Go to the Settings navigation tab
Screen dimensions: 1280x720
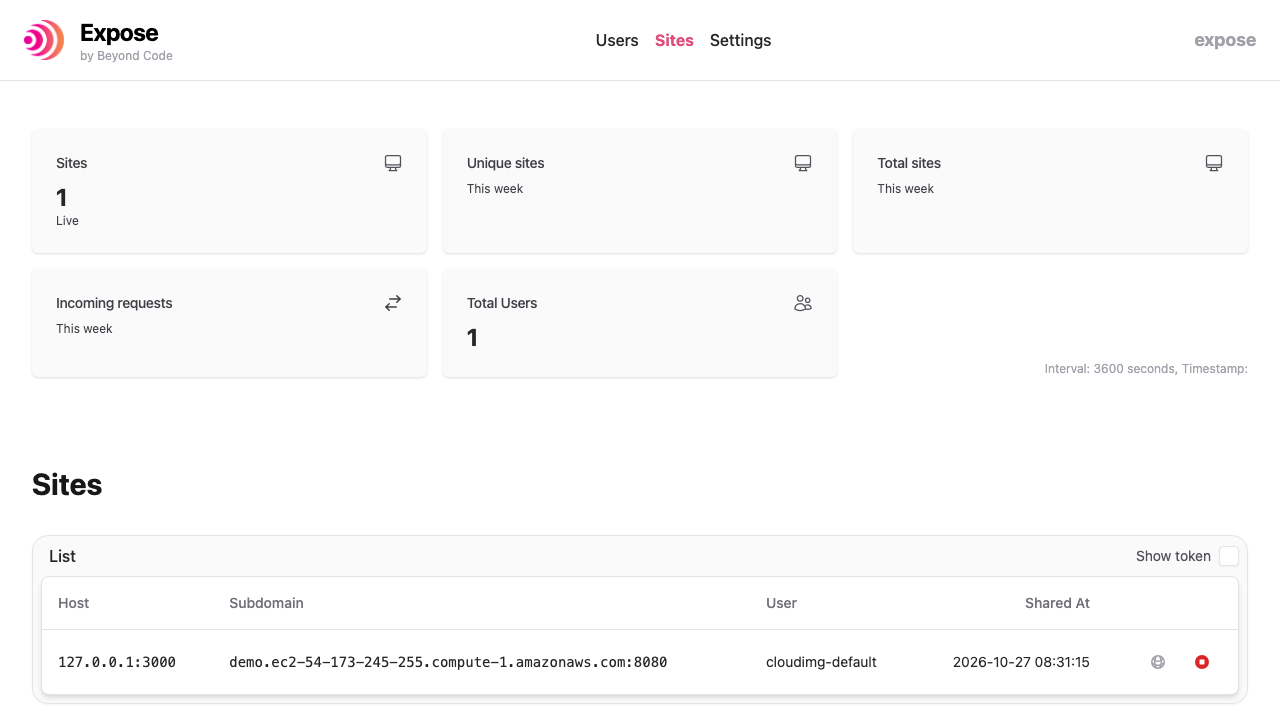point(740,40)
